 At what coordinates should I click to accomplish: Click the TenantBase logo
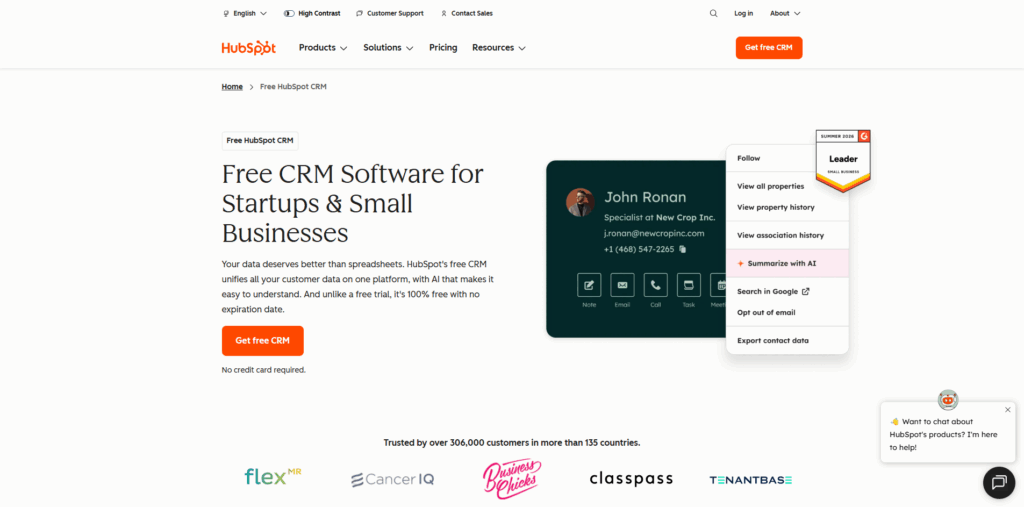pos(751,480)
